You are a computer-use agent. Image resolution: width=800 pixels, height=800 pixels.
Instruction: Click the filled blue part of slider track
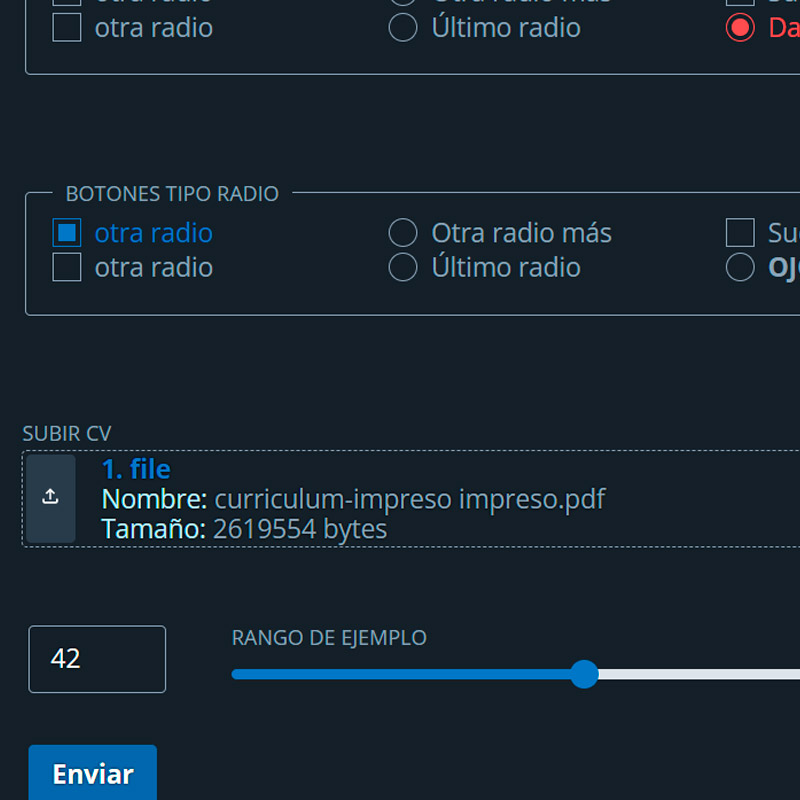(400, 674)
